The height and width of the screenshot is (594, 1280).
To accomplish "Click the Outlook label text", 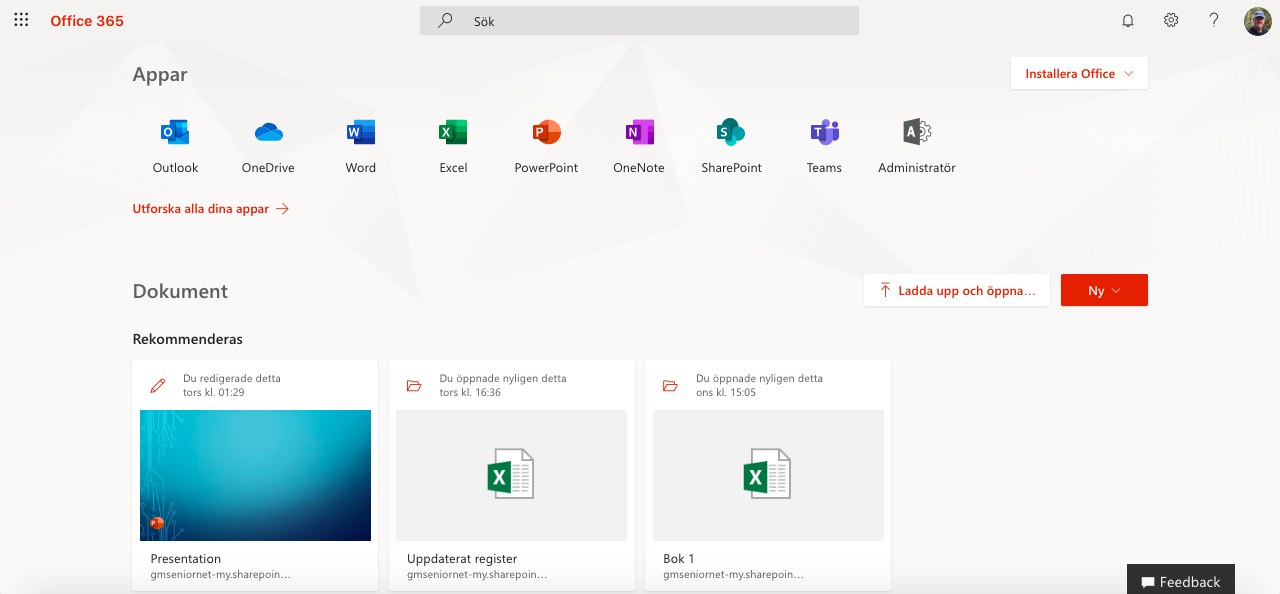I will click(x=175, y=168).
